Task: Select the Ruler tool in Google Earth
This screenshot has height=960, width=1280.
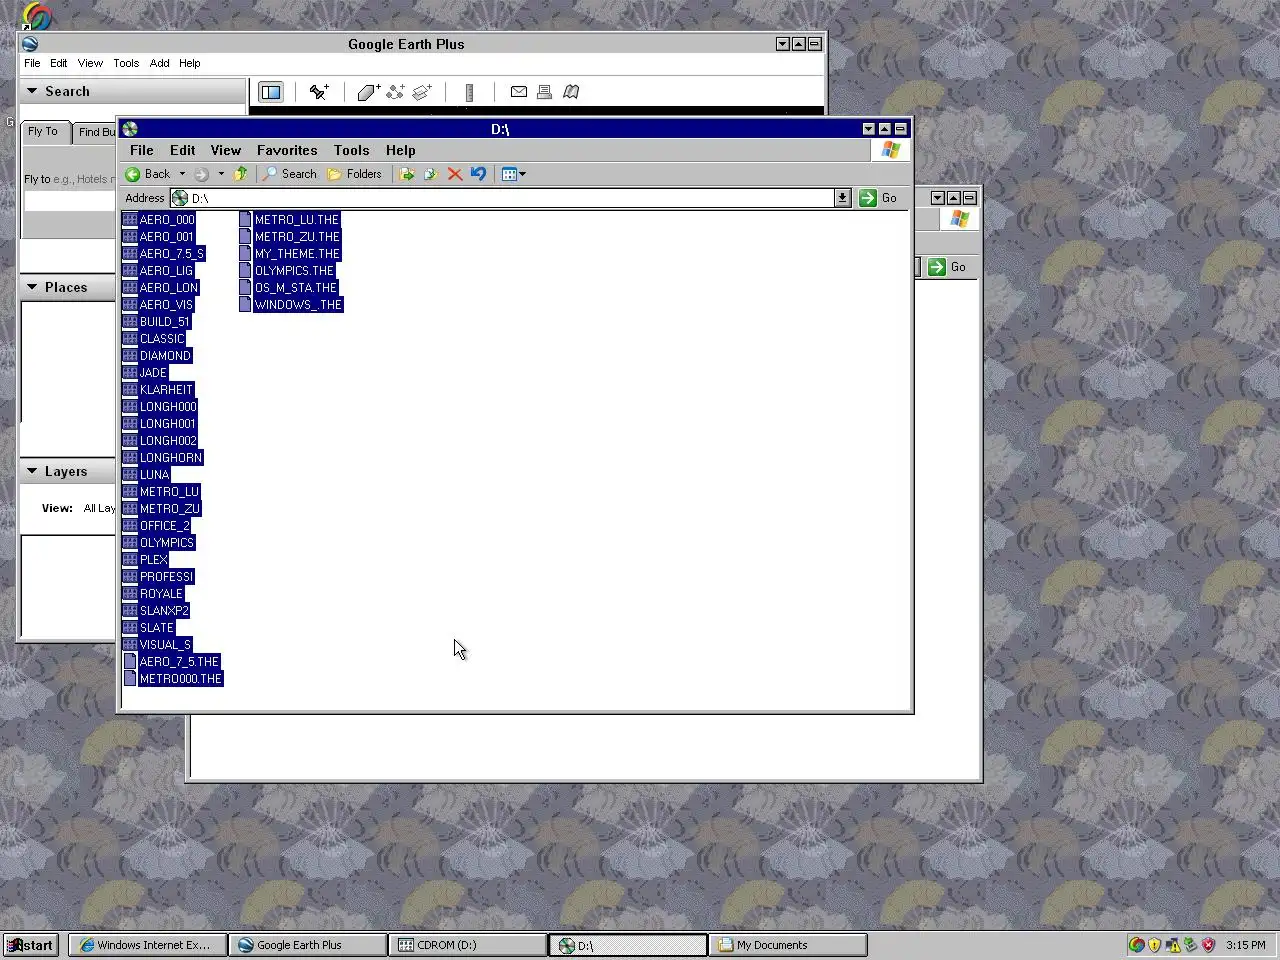Action: (469, 92)
